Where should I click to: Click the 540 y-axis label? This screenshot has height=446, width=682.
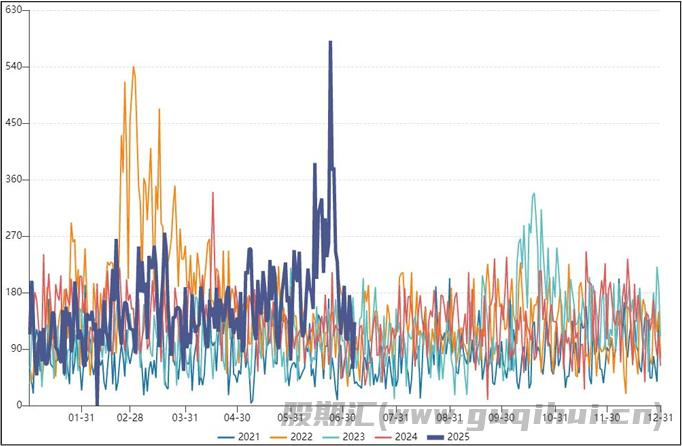(x=15, y=67)
